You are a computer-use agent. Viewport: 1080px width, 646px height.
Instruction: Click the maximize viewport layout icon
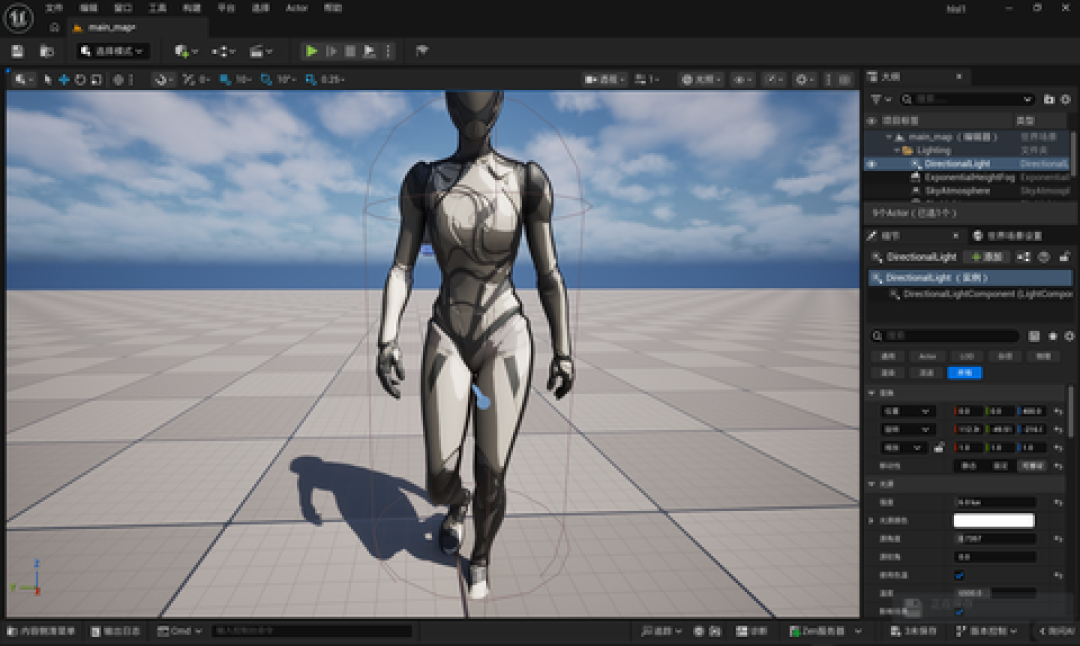(844, 80)
